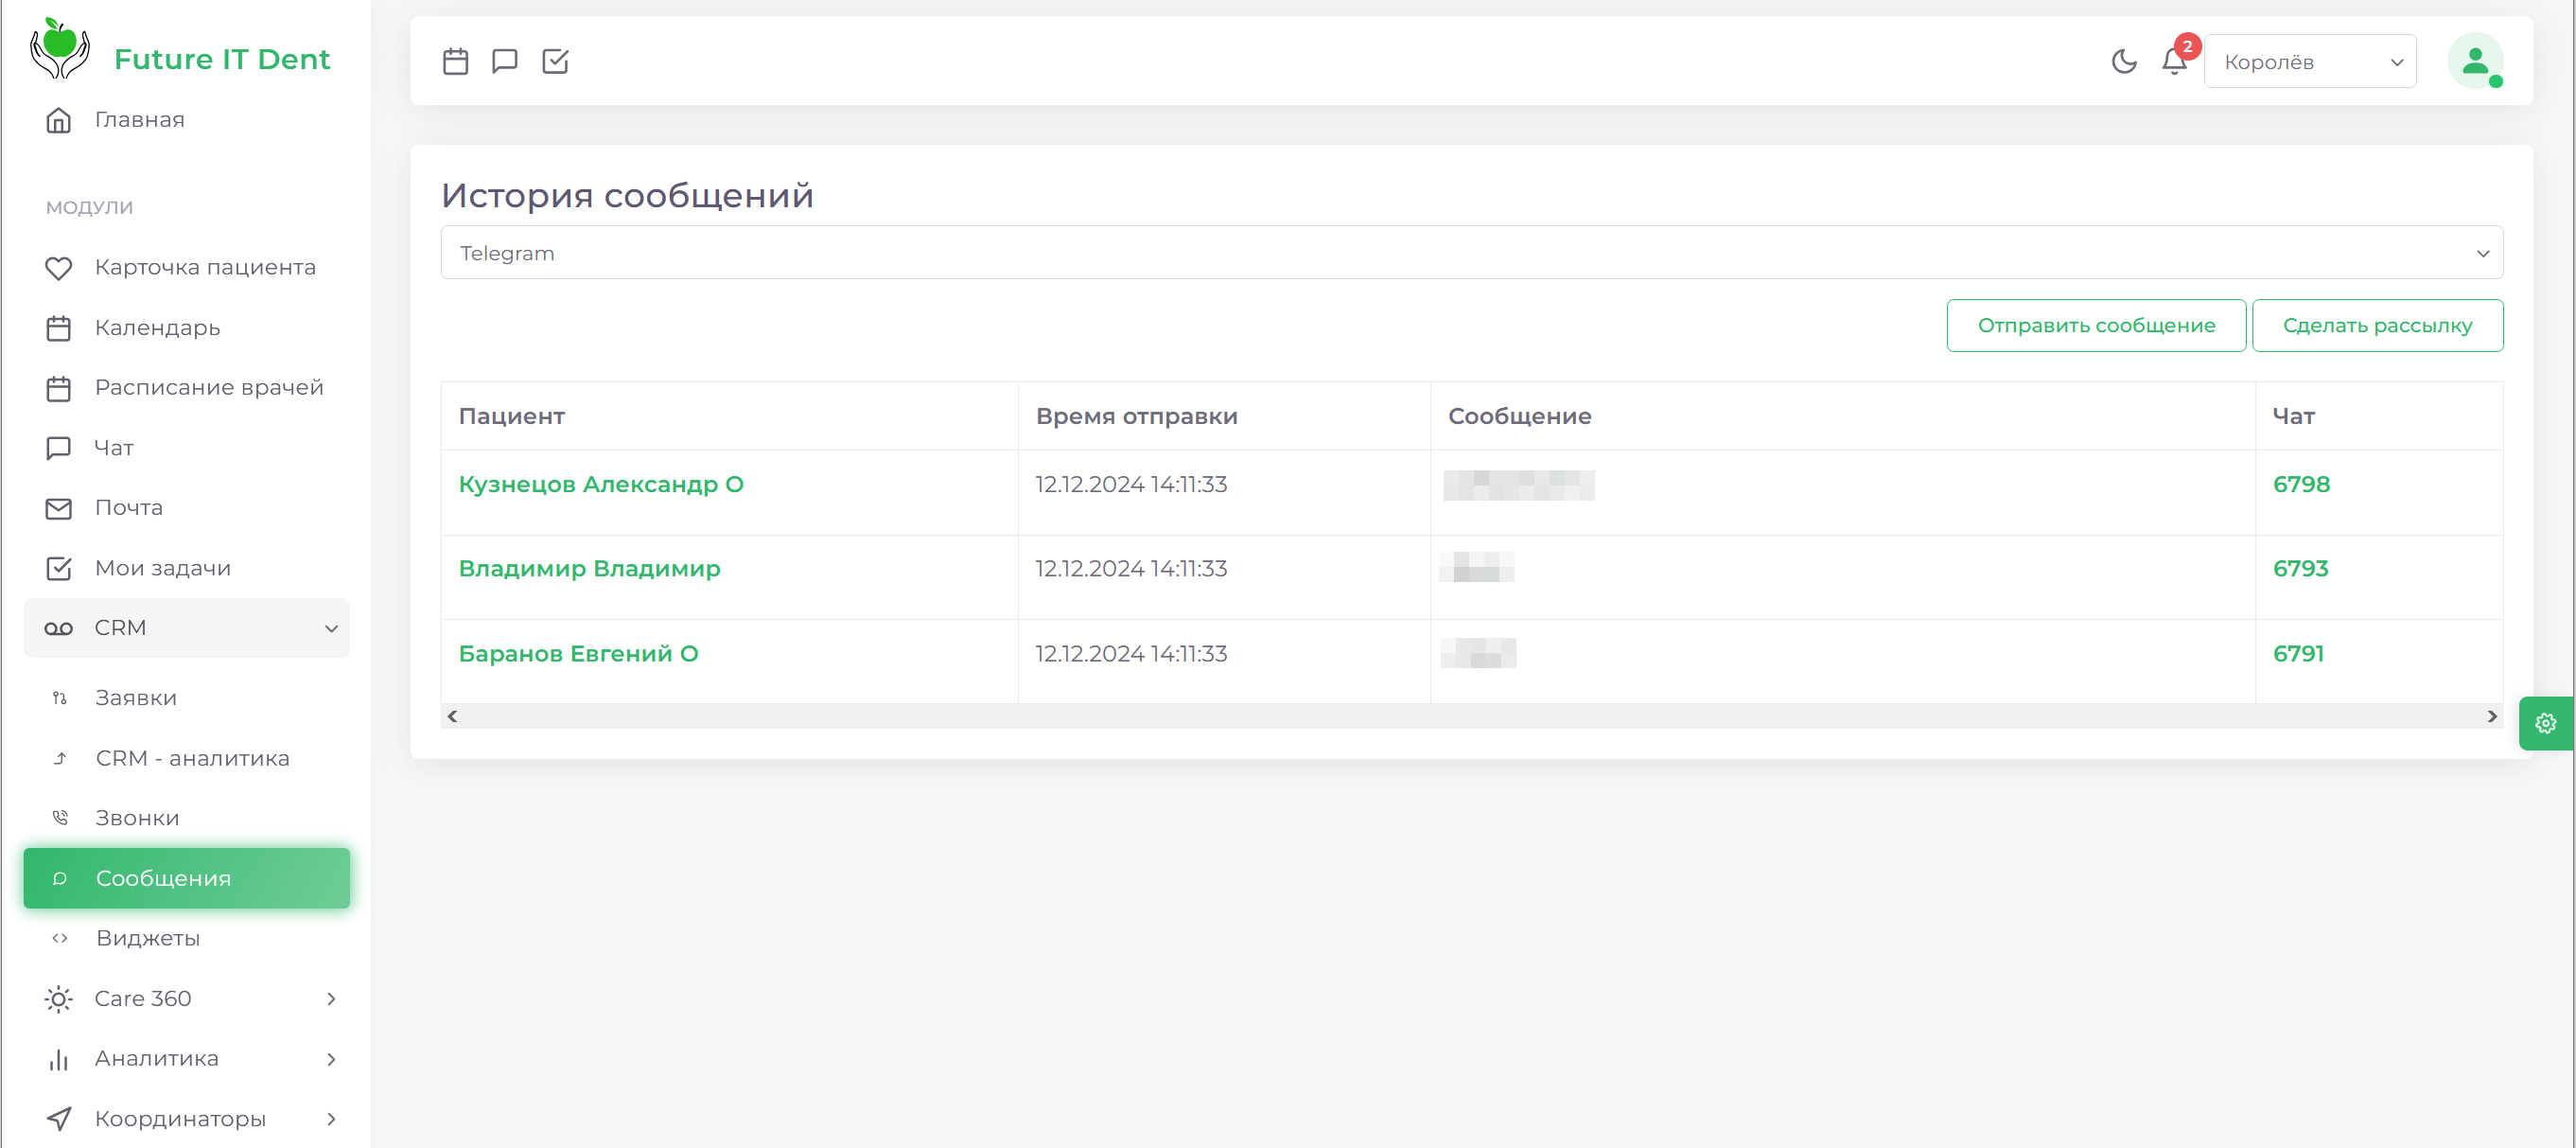The width and height of the screenshot is (2576, 1148).
Task: Click Сделать рассылку button
Action: coord(2377,325)
